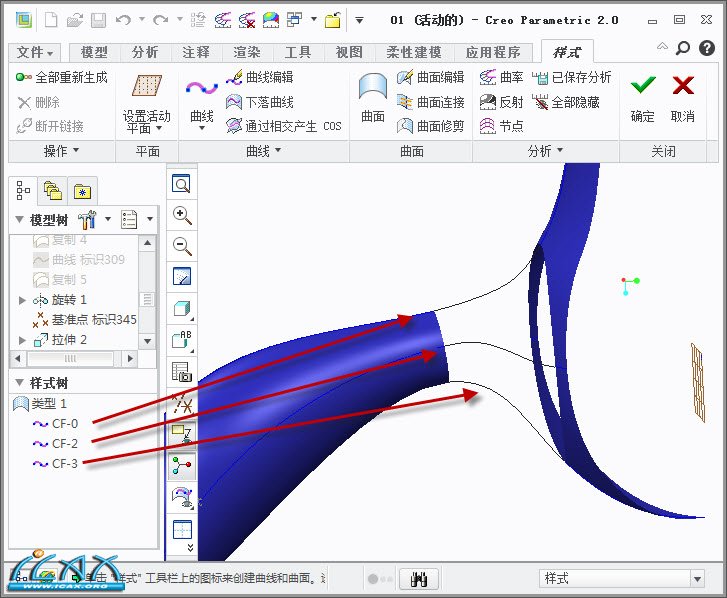Click the zoom in magnifier icon
Viewport: 727px width, 598px height.
point(182,215)
